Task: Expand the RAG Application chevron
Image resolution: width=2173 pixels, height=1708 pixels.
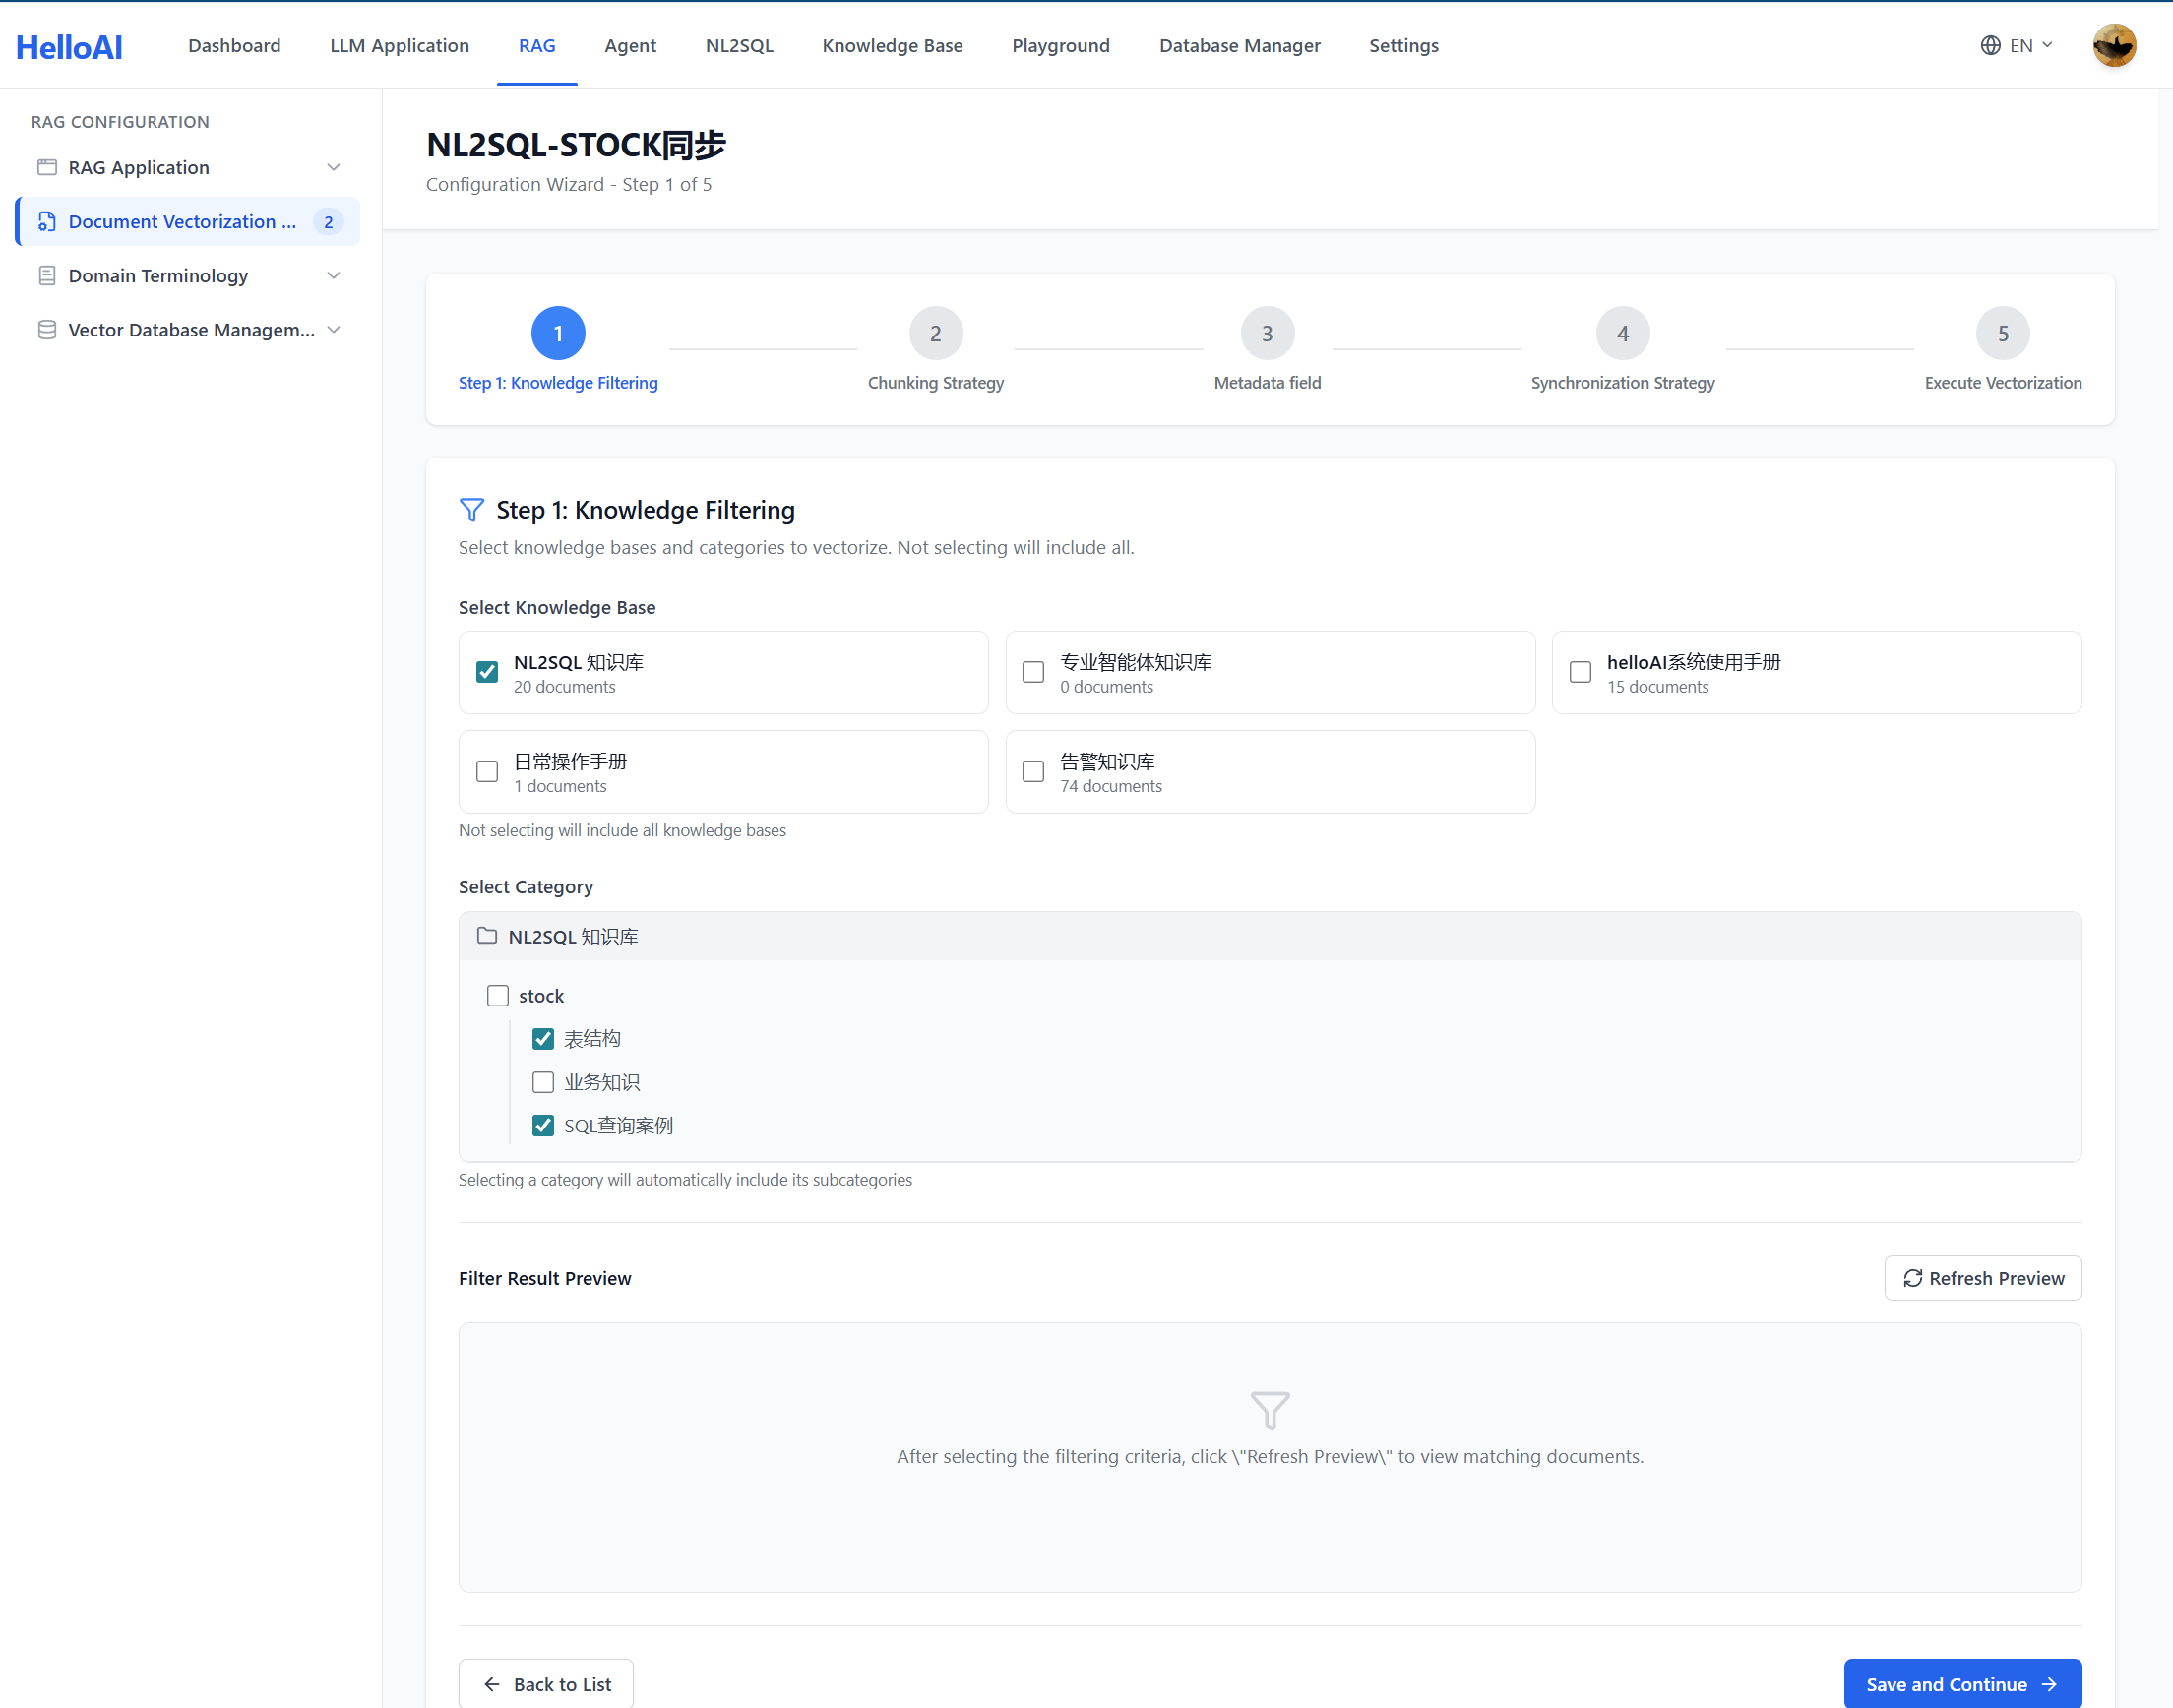Action: tap(334, 167)
